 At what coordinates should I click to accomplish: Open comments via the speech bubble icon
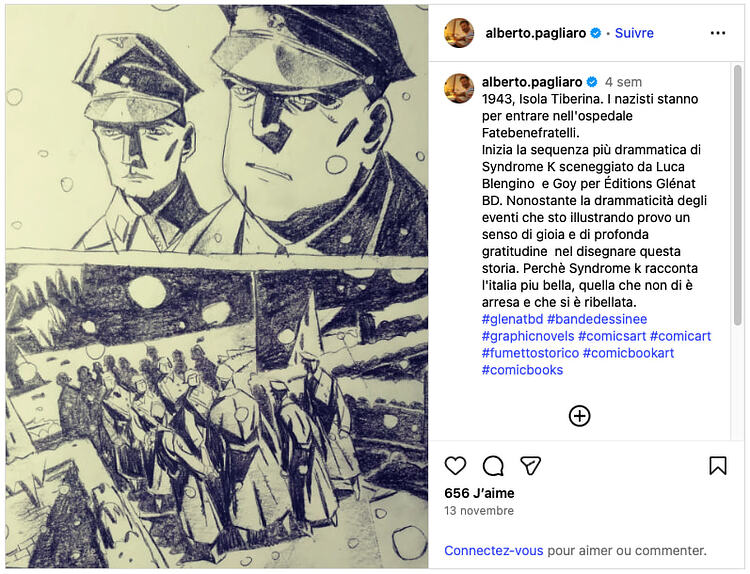[x=493, y=465]
